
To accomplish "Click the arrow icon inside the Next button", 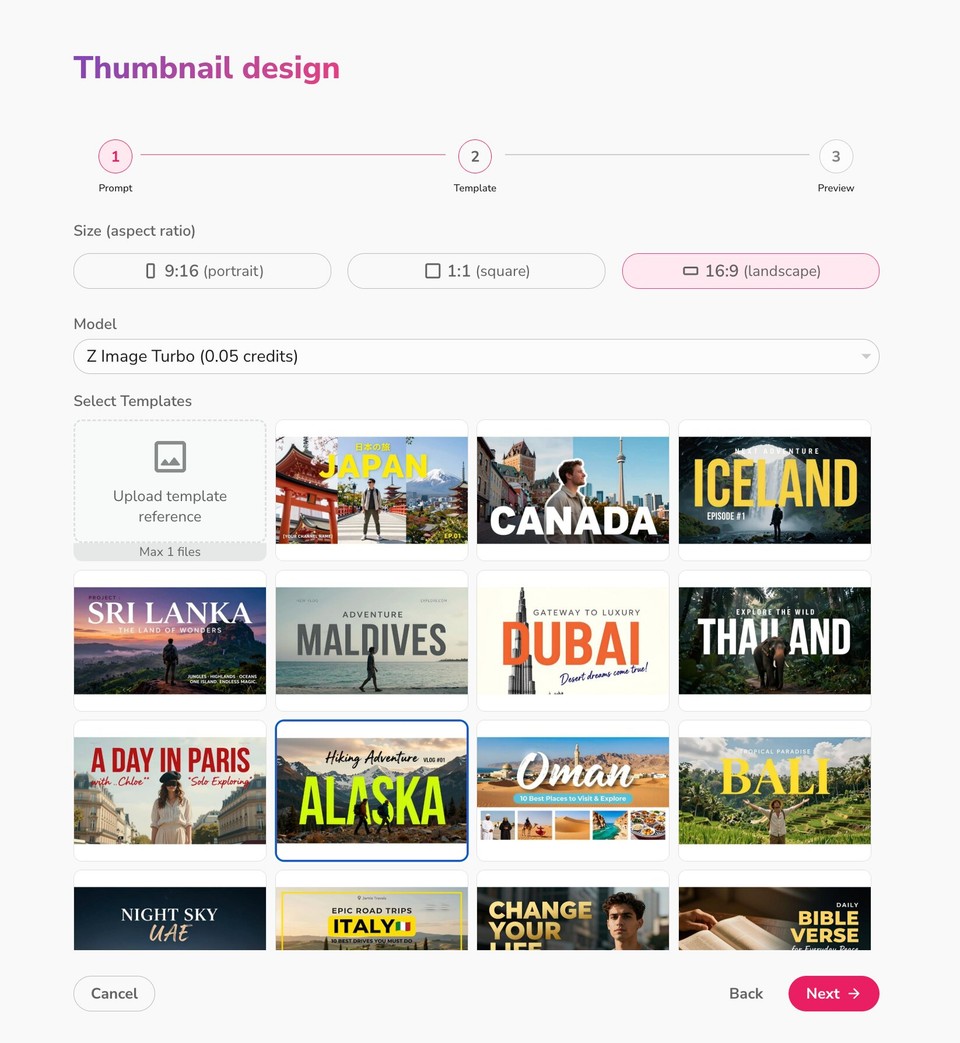I will point(853,993).
